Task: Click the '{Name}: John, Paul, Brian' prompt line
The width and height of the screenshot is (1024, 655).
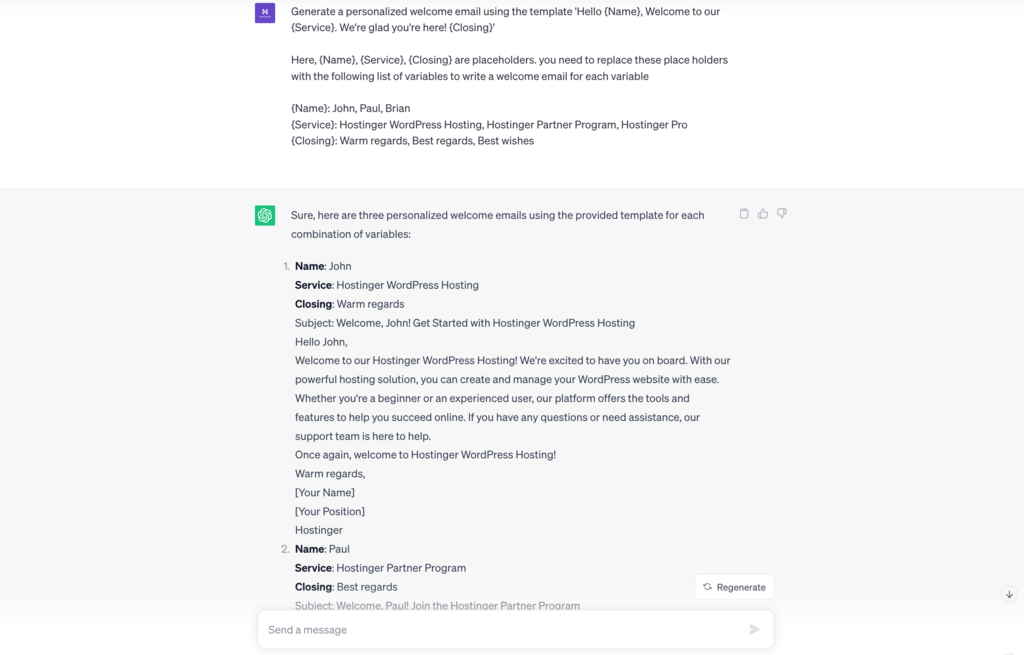Action: (350, 108)
